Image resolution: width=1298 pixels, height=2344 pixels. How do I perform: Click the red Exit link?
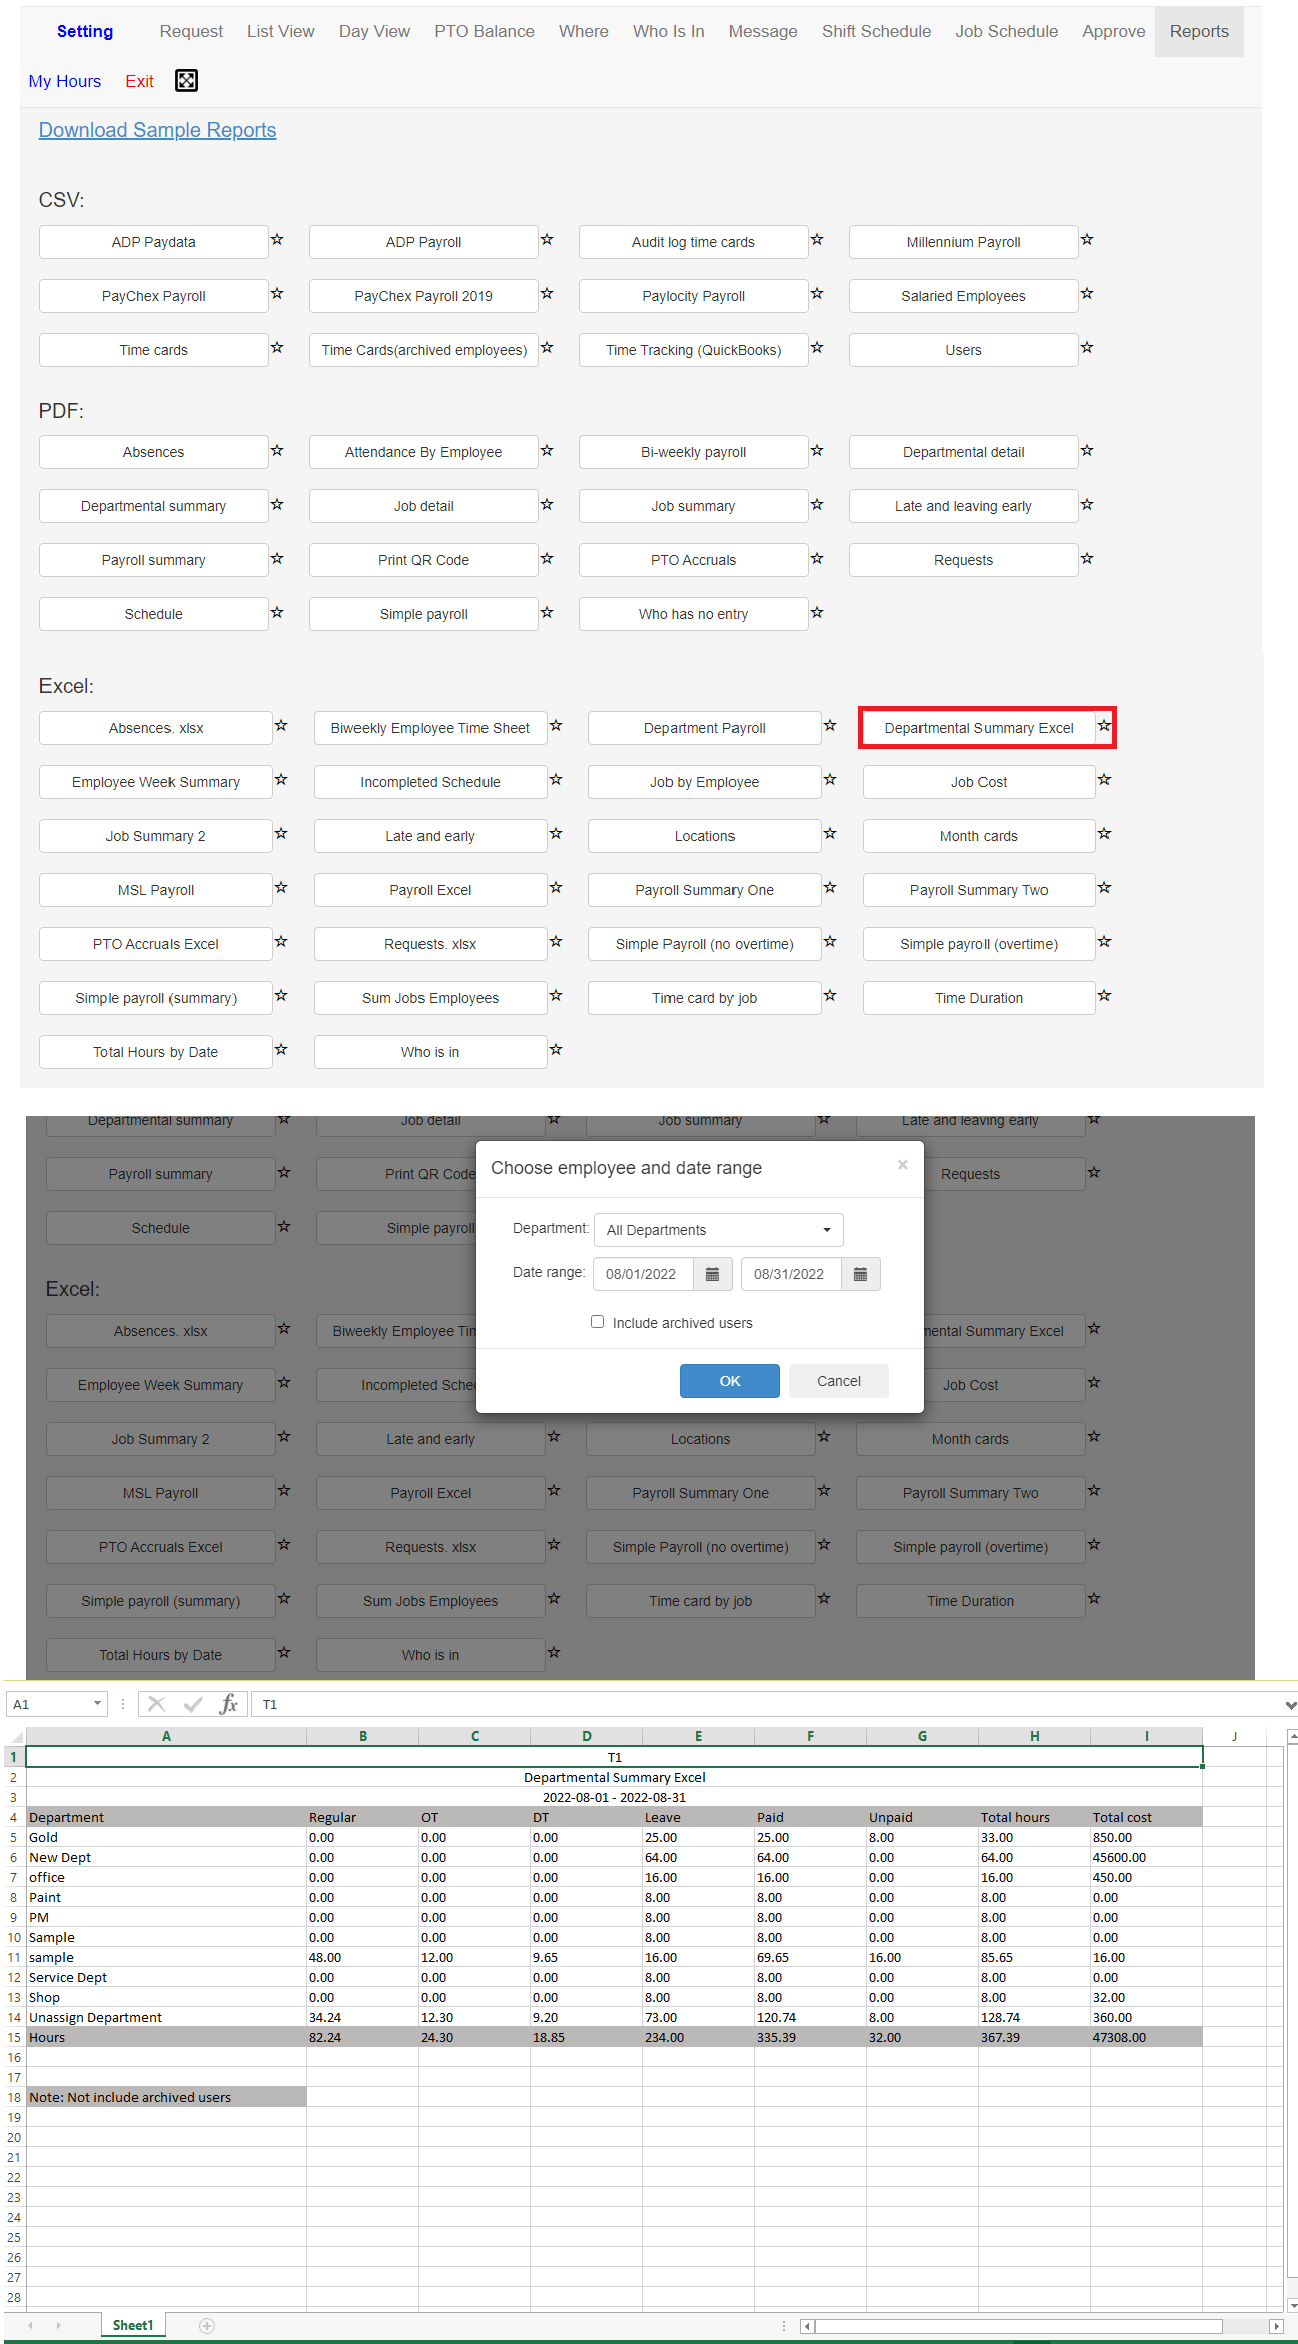(x=139, y=81)
